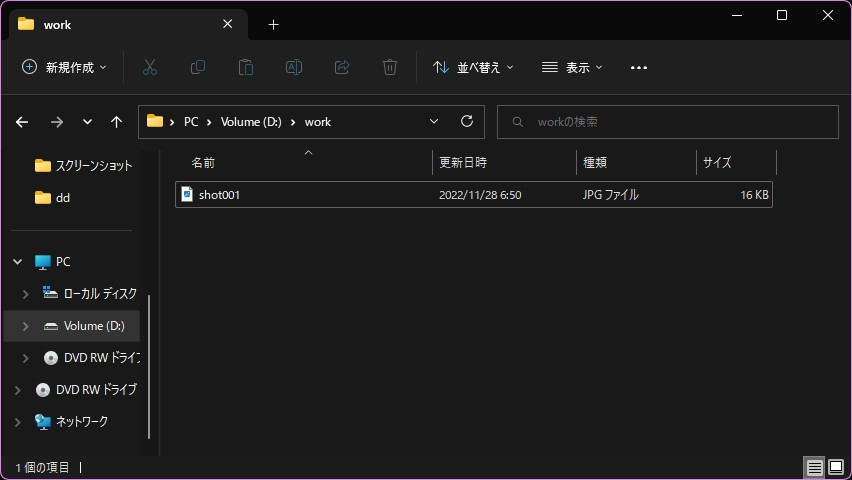
Task: Select the shot001 file name
Action: pyautogui.click(x=219, y=195)
